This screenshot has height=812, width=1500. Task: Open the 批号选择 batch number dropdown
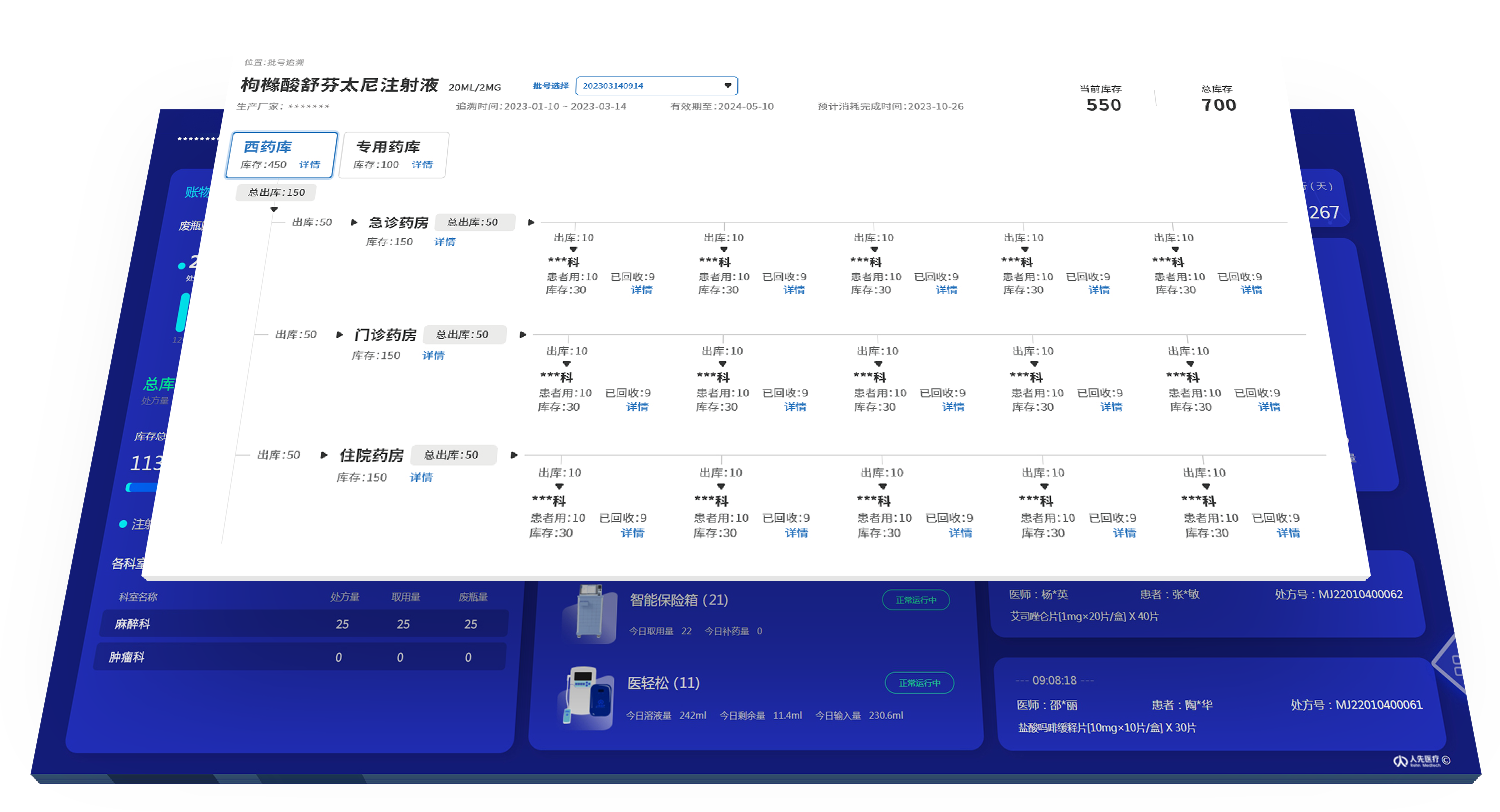pos(657,86)
